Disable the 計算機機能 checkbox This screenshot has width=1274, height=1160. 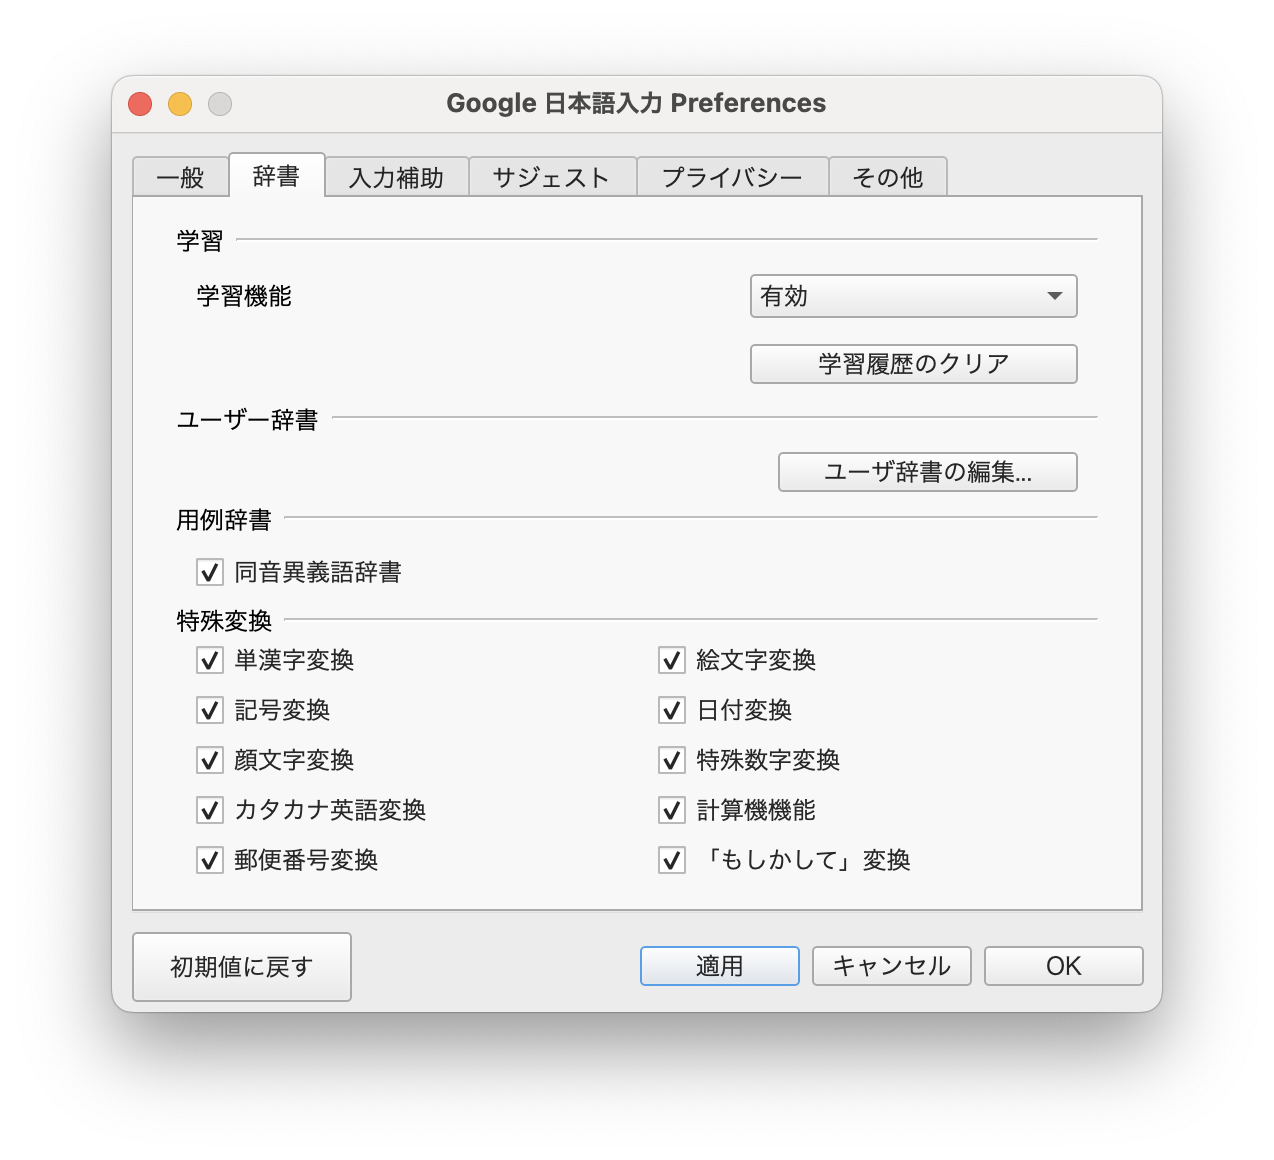coord(672,811)
